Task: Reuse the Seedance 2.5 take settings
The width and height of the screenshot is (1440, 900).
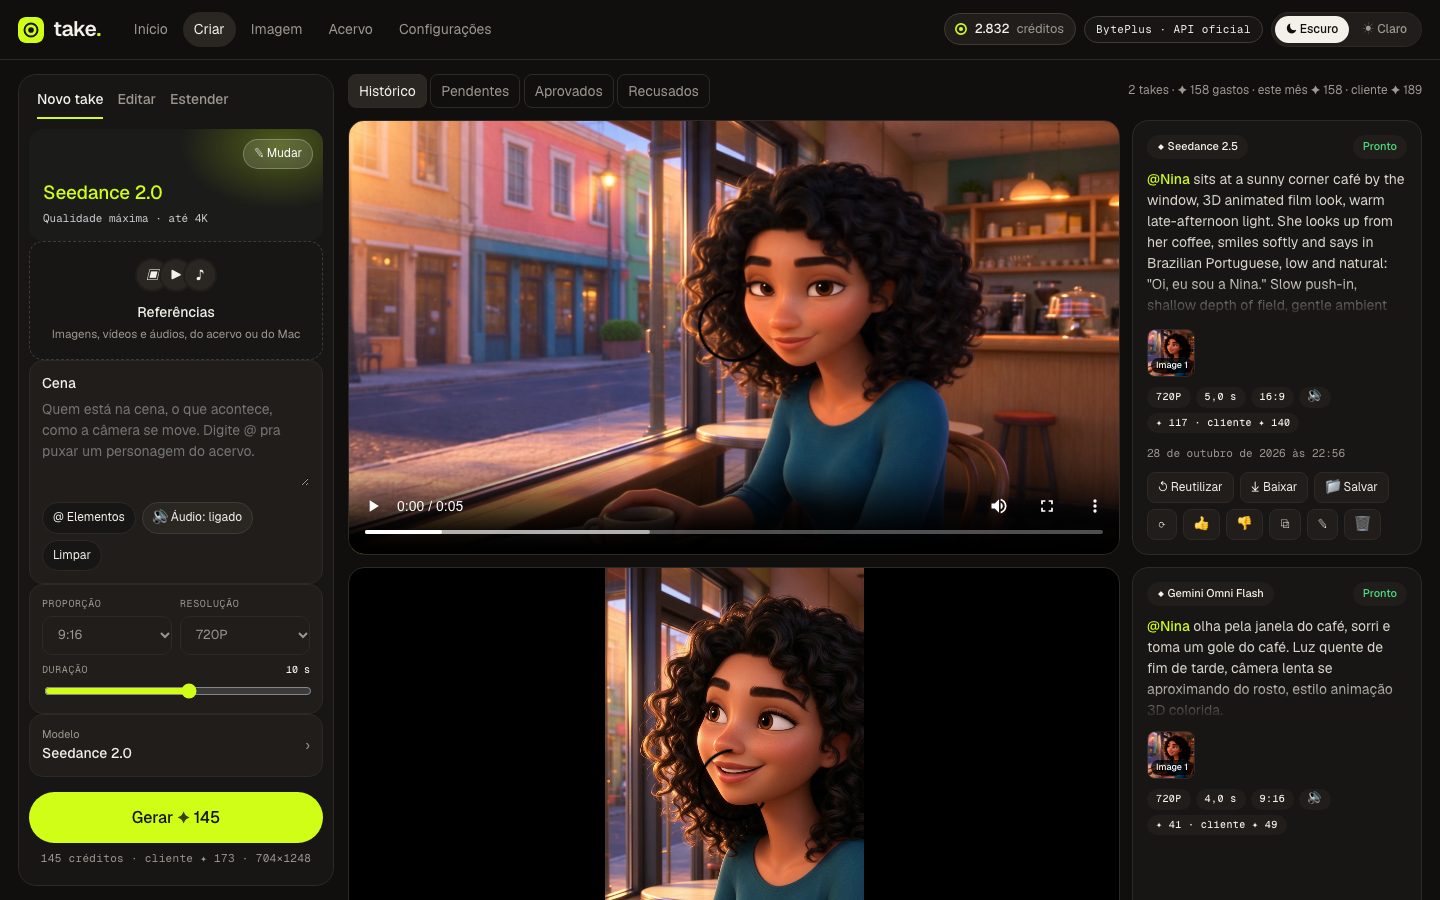Action: pos(1190,487)
